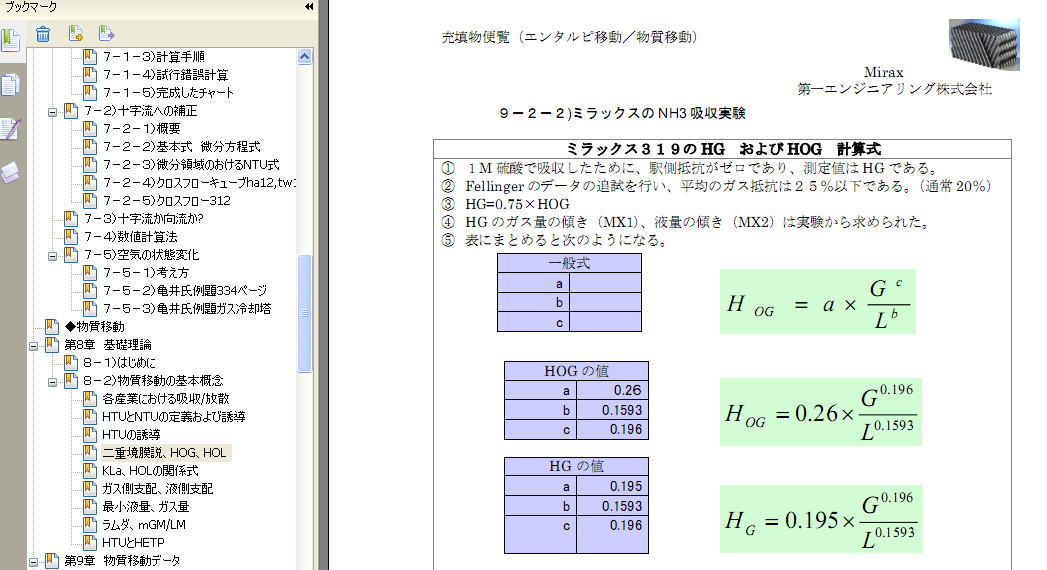Open bookmark 7-2-5)クロスフロー312
The image size is (1047, 570).
166,201
